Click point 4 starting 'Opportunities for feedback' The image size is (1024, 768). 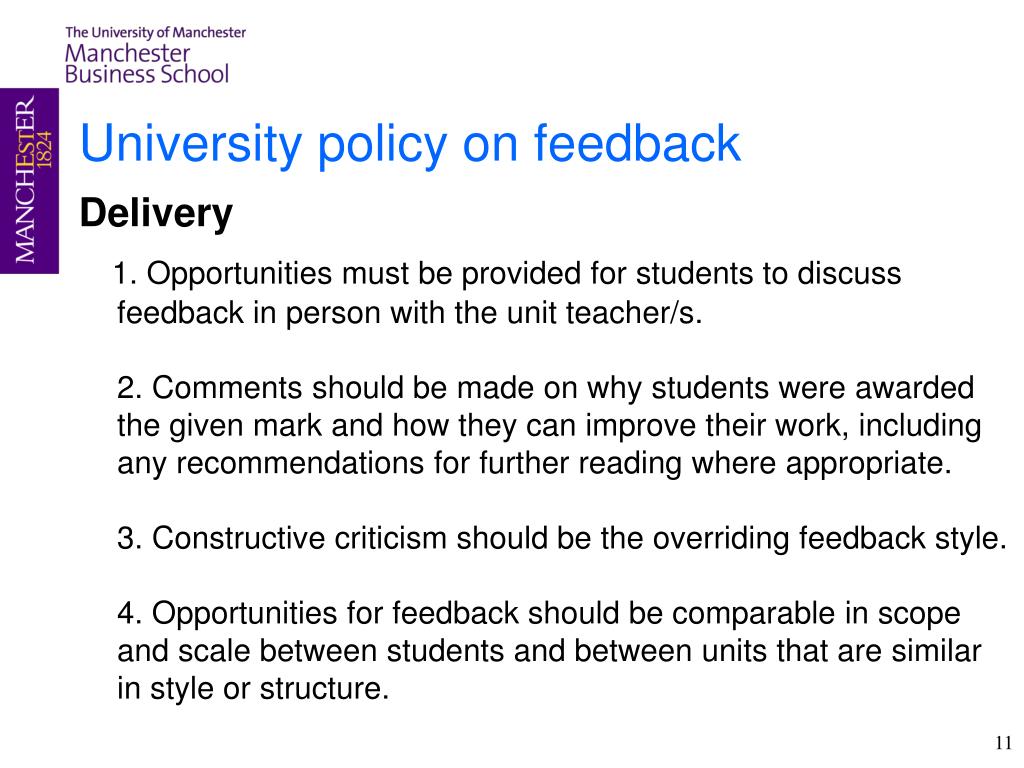(549, 651)
